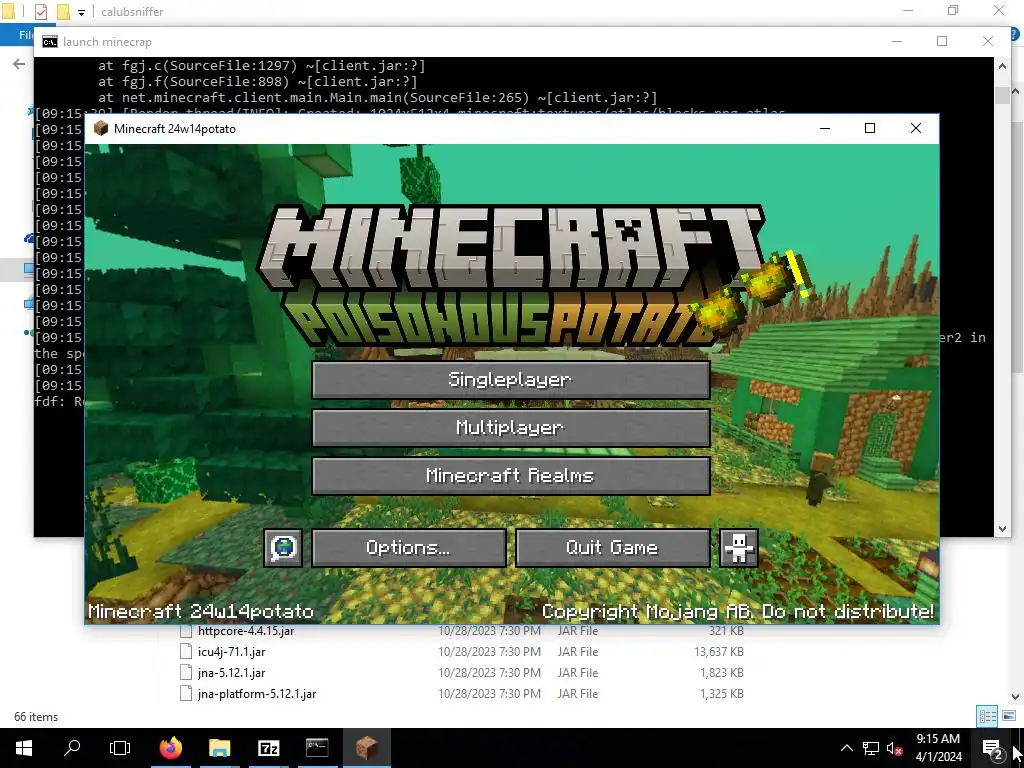Select the icu4j-71.1.jar file
Screen dimensions: 1024x768
pos(231,652)
